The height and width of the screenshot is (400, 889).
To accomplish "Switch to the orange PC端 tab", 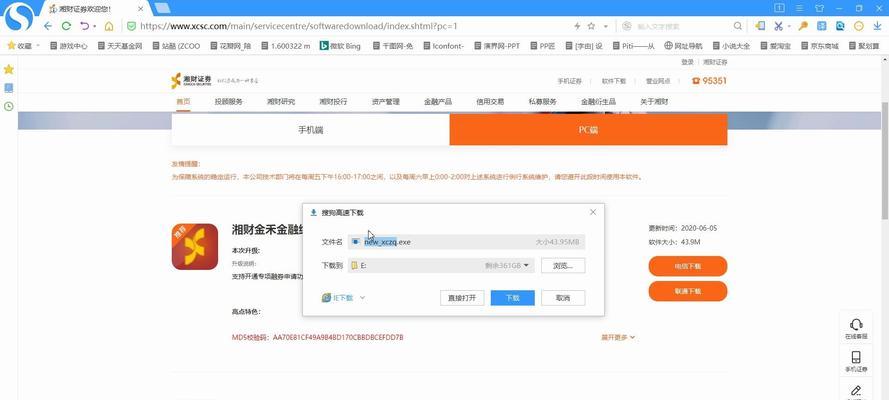I will 589,130.
